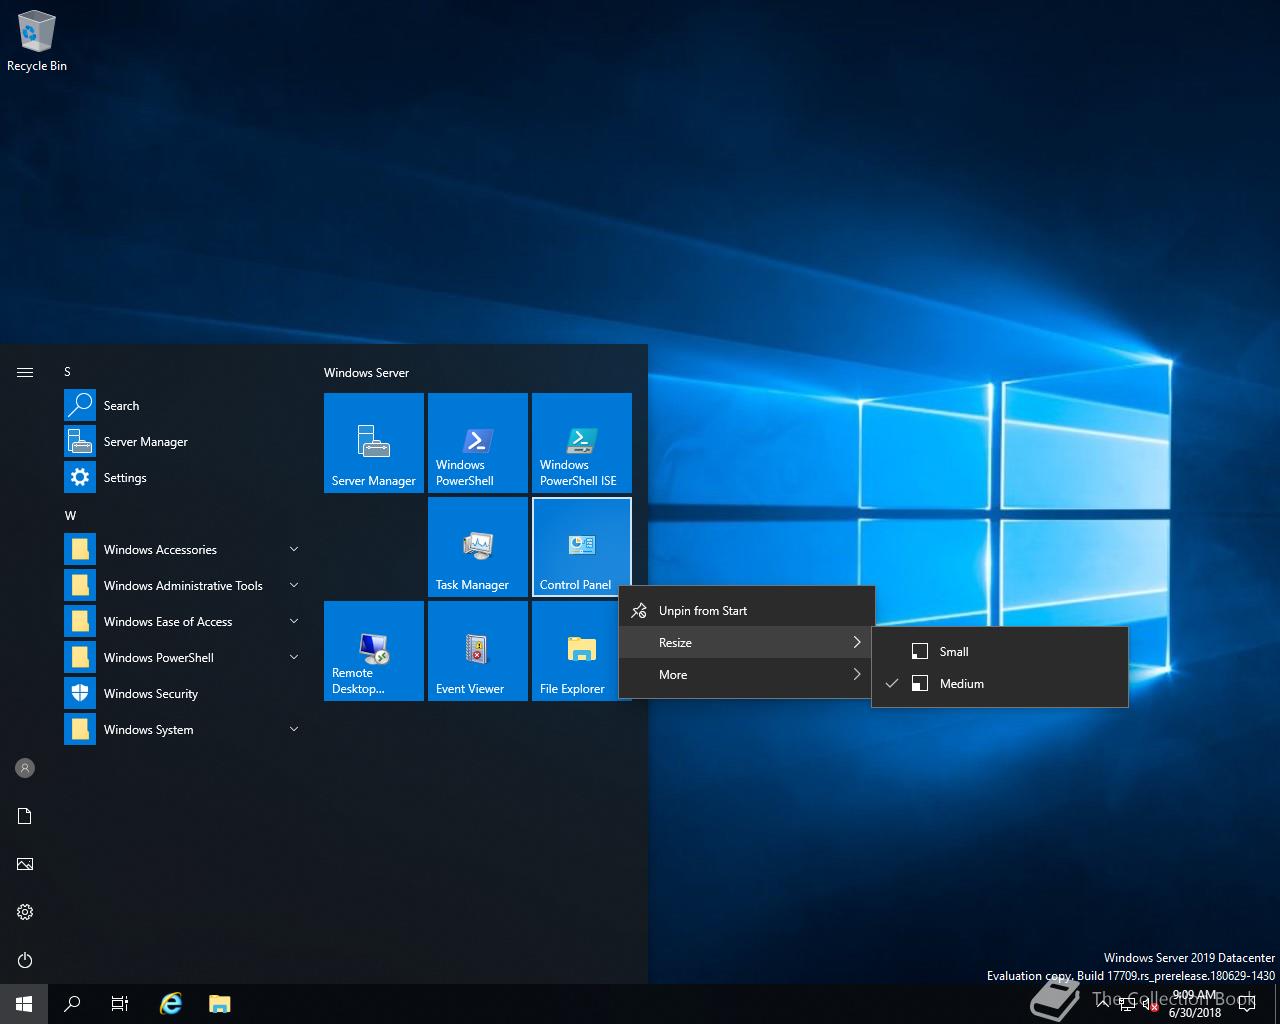
Task: Launch the Windows PowerShell ISE tile
Action: coord(582,443)
